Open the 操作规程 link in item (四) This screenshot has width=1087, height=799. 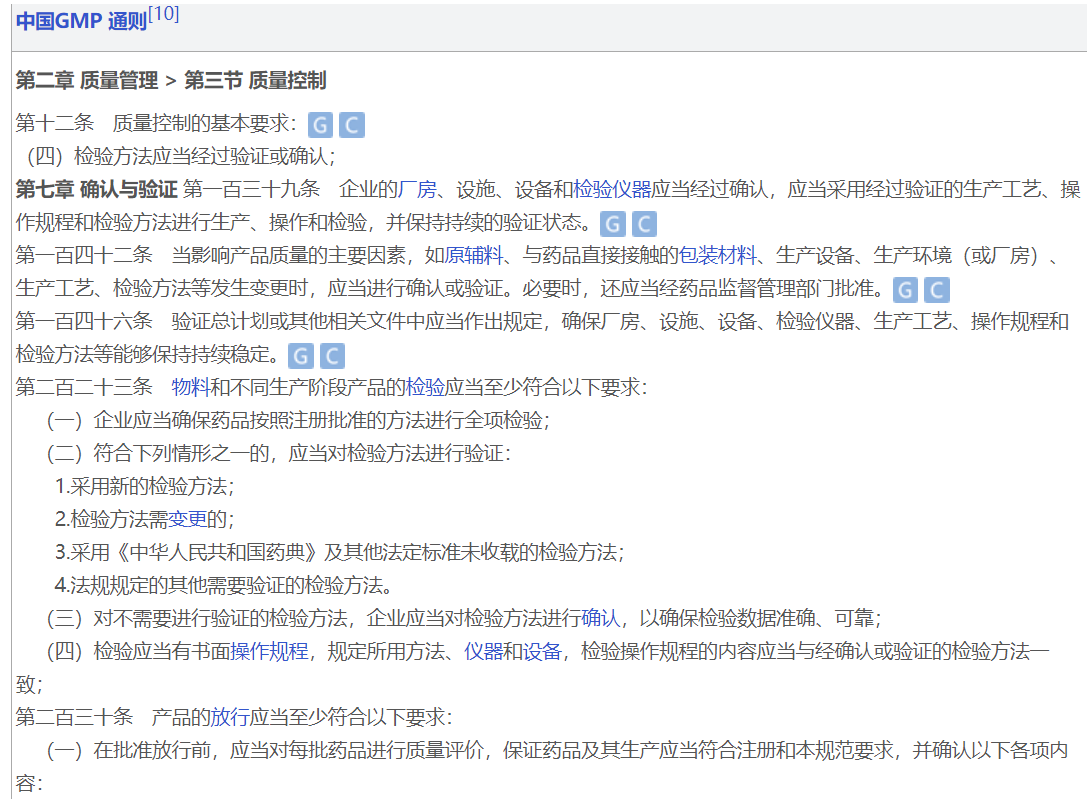[269, 651]
